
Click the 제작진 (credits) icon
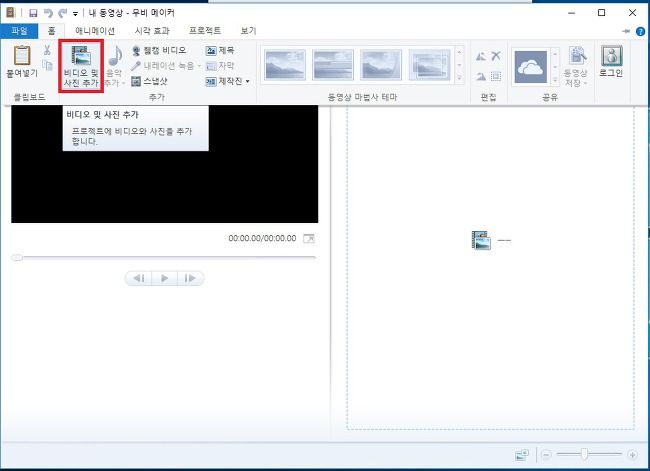[211, 82]
